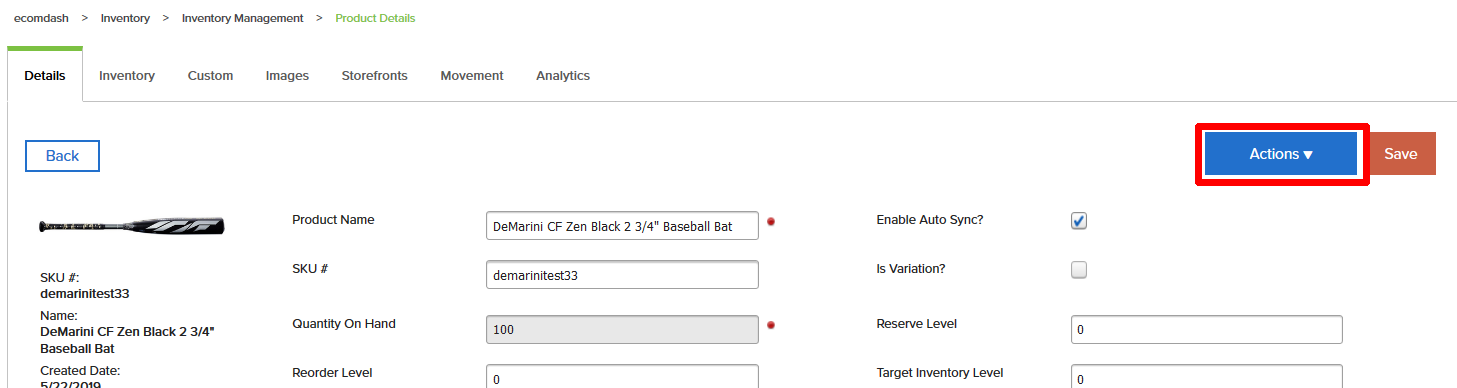The image size is (1457, 388).
Task: Toggle the Enable Auto Sync checkbox
Action: coord(1079,221)
